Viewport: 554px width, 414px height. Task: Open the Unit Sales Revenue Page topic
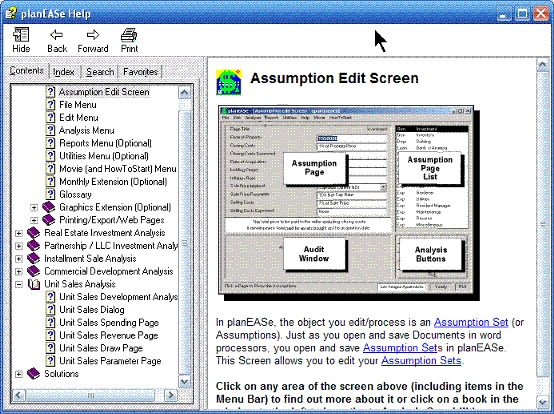click(108, 335)
